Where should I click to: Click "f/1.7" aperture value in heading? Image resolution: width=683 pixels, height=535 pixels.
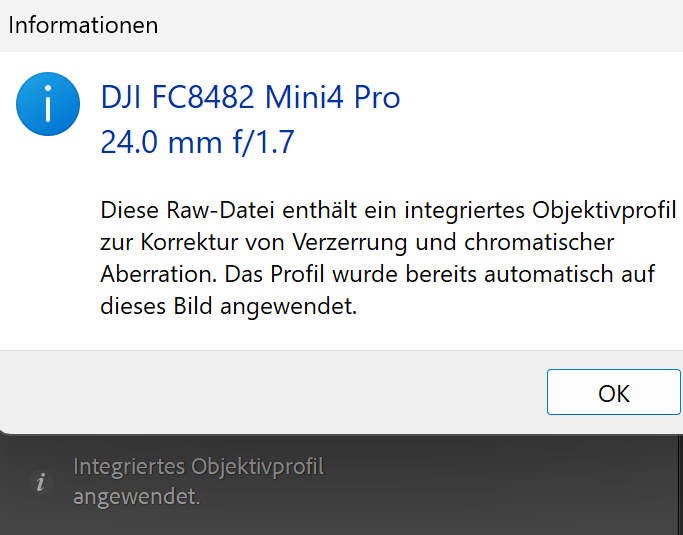(x=266, y=142)
